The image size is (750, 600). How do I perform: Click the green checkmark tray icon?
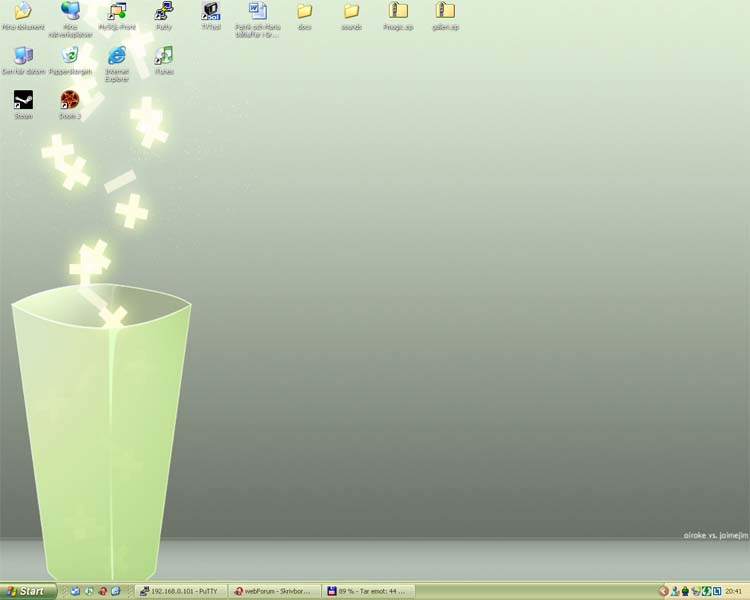(706, 591)
